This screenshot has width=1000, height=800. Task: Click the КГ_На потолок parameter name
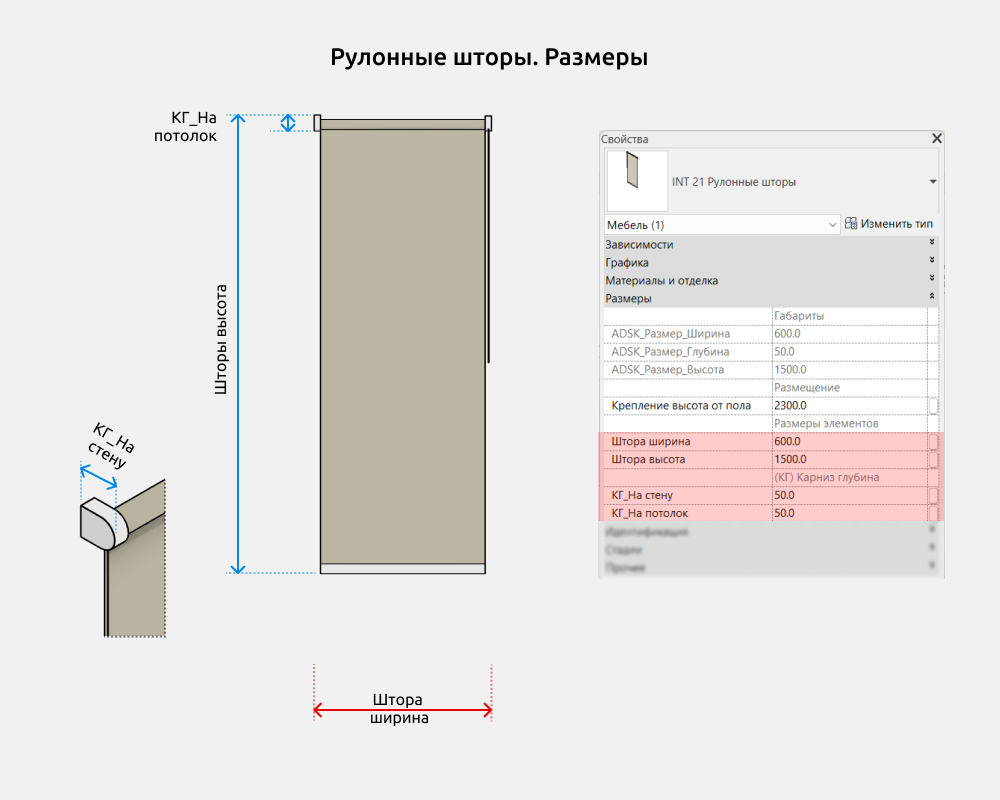649,512
